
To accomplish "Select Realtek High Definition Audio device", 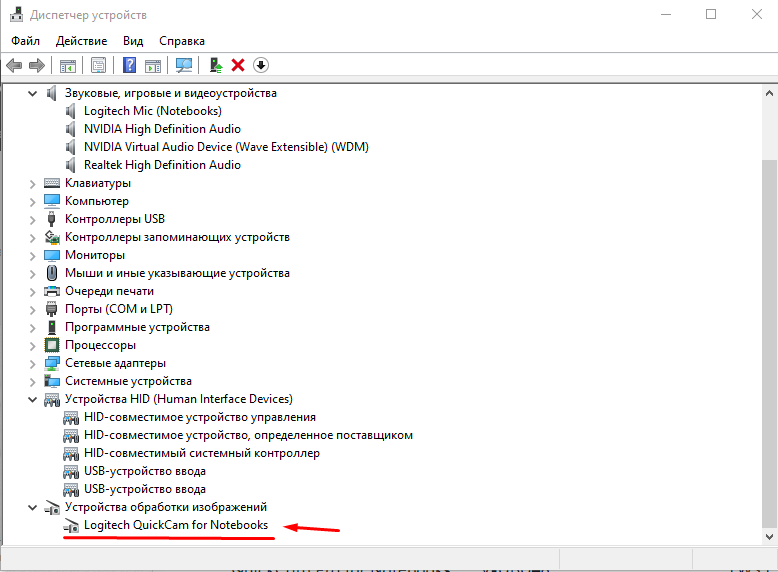I will tap(162, 165).
